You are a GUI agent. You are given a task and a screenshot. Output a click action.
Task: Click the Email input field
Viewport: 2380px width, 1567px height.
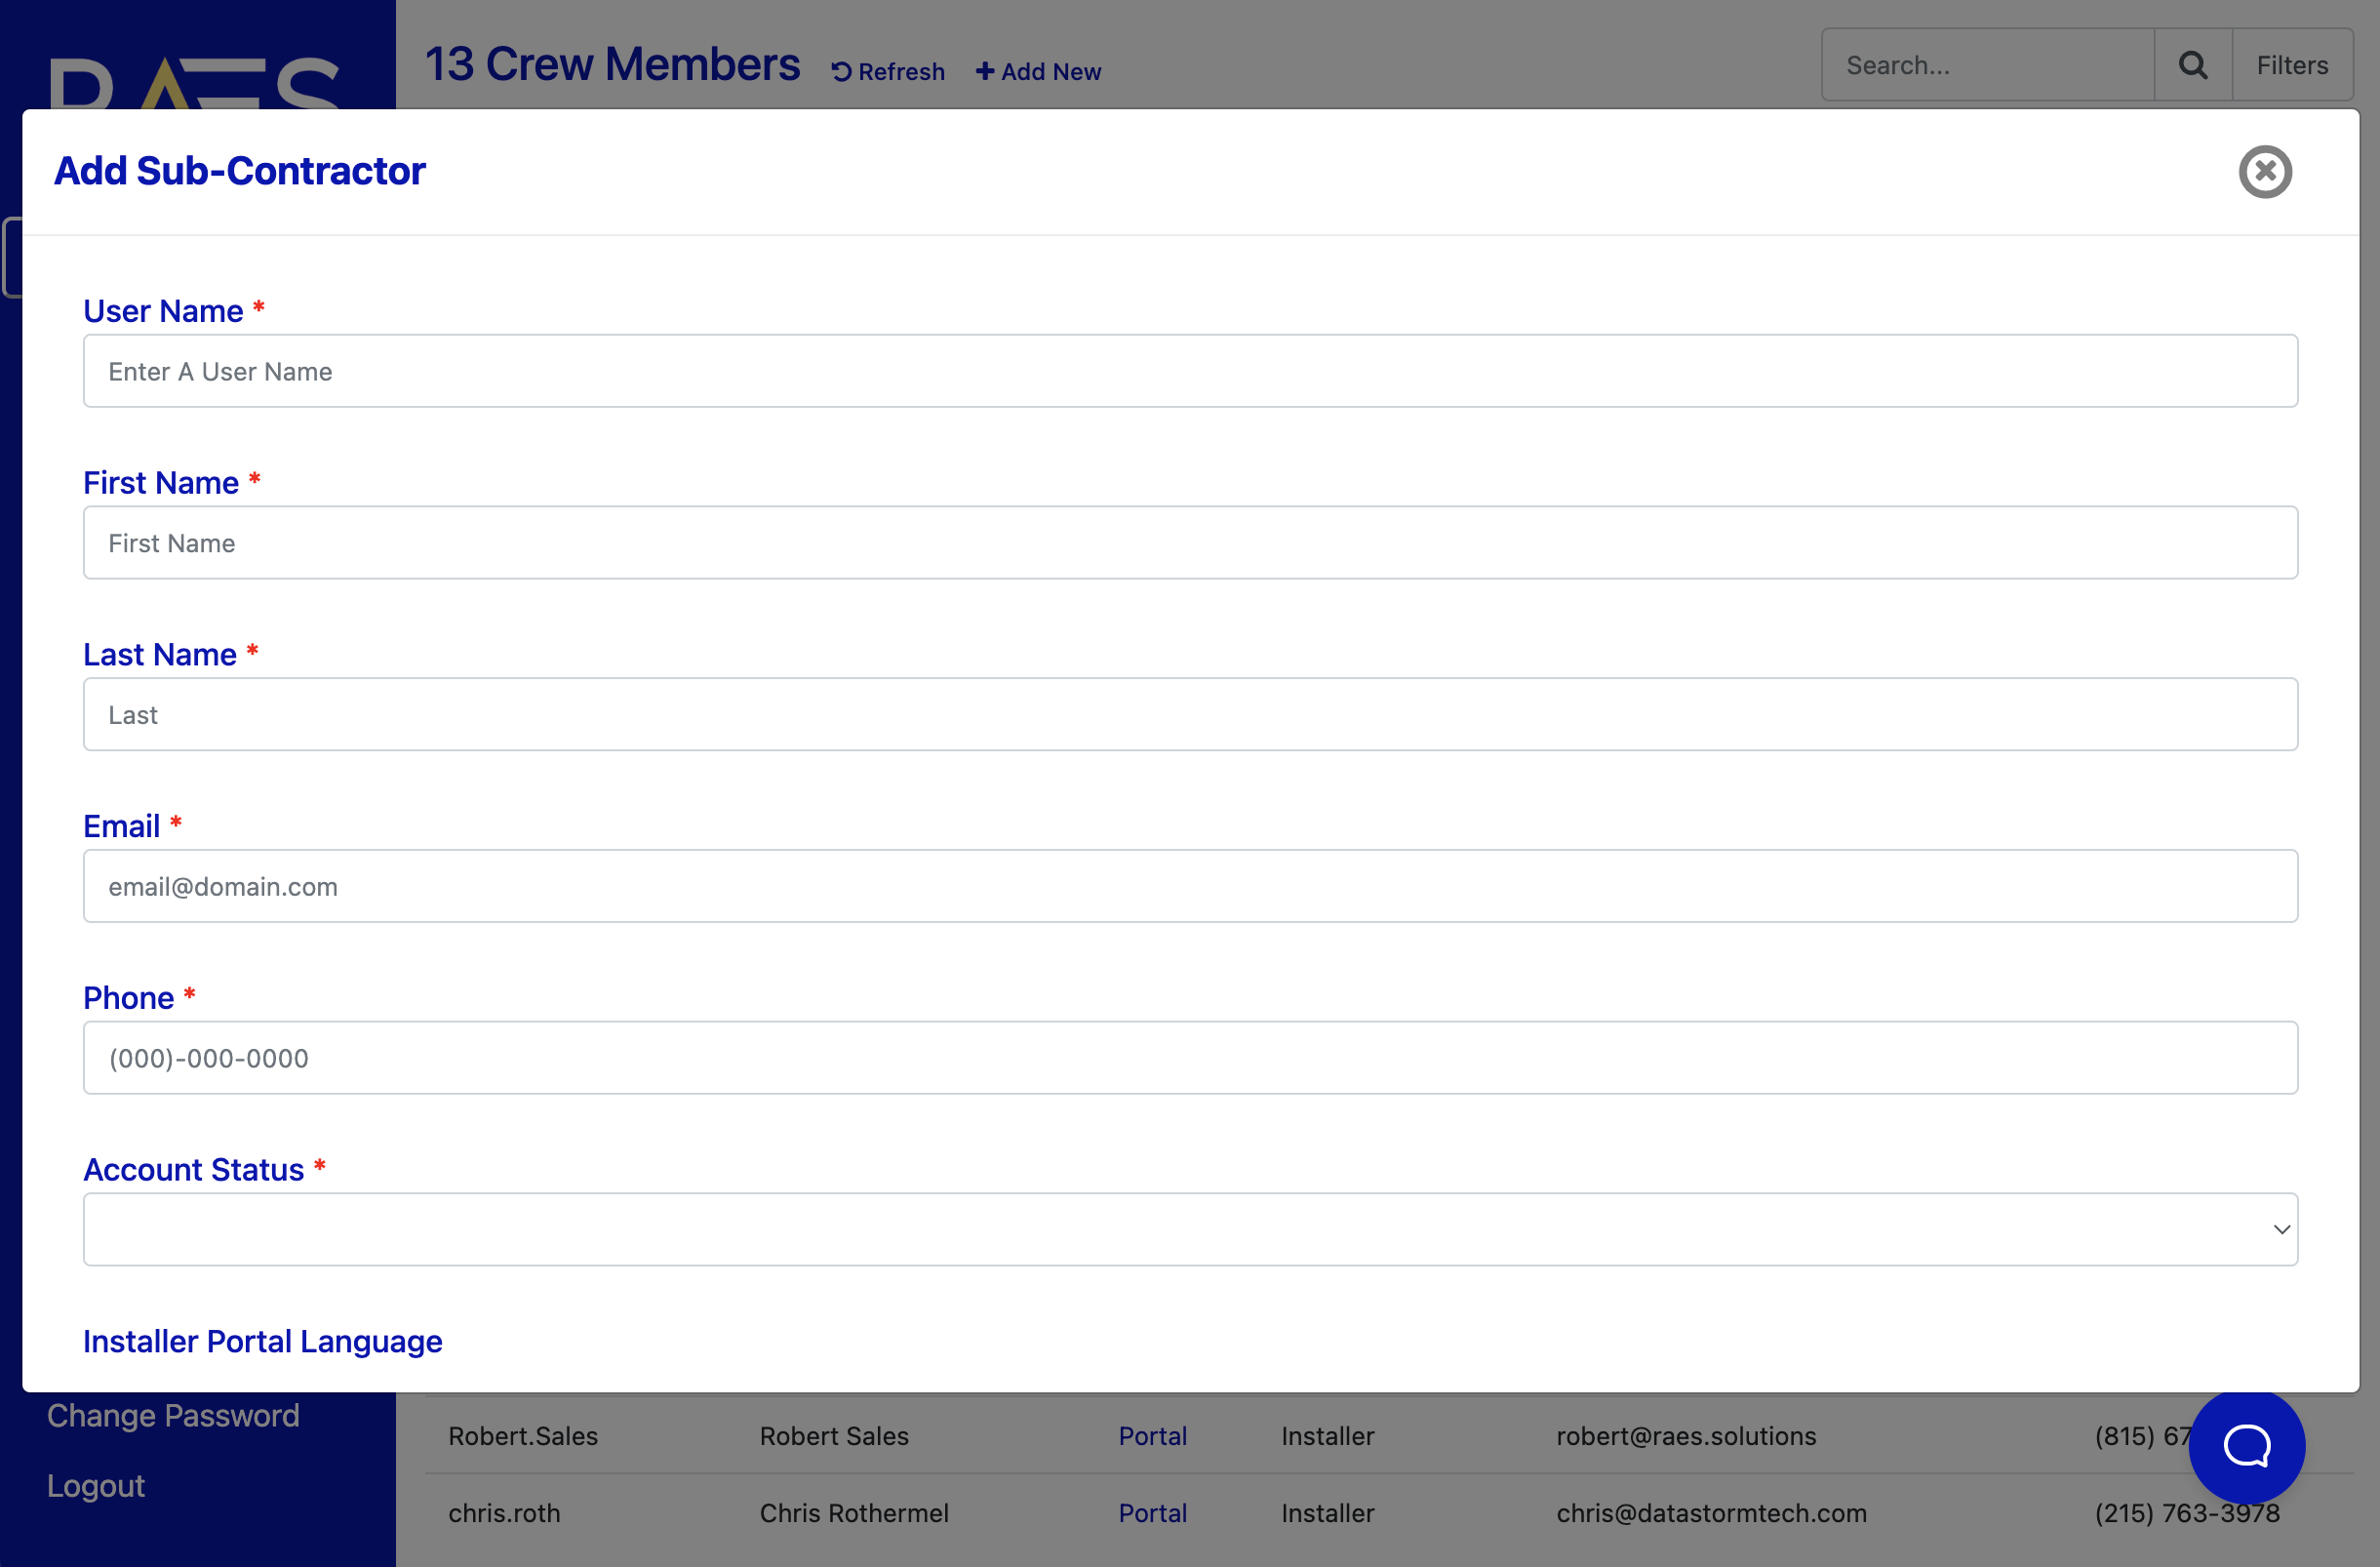click(x=1188, y=886)
